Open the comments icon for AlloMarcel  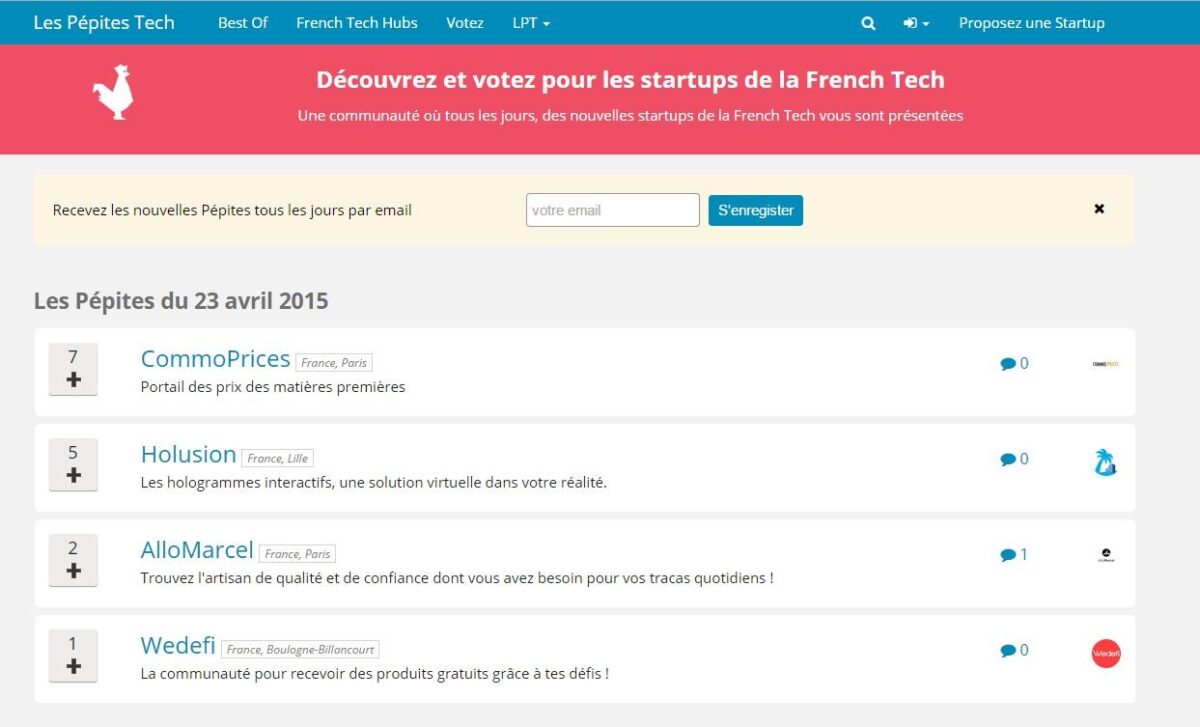tap(1008, 555)
